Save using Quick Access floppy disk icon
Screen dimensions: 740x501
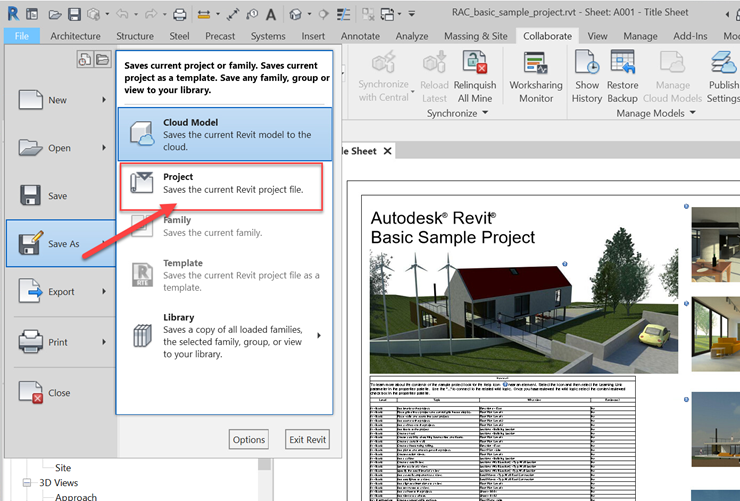[74, 15]
